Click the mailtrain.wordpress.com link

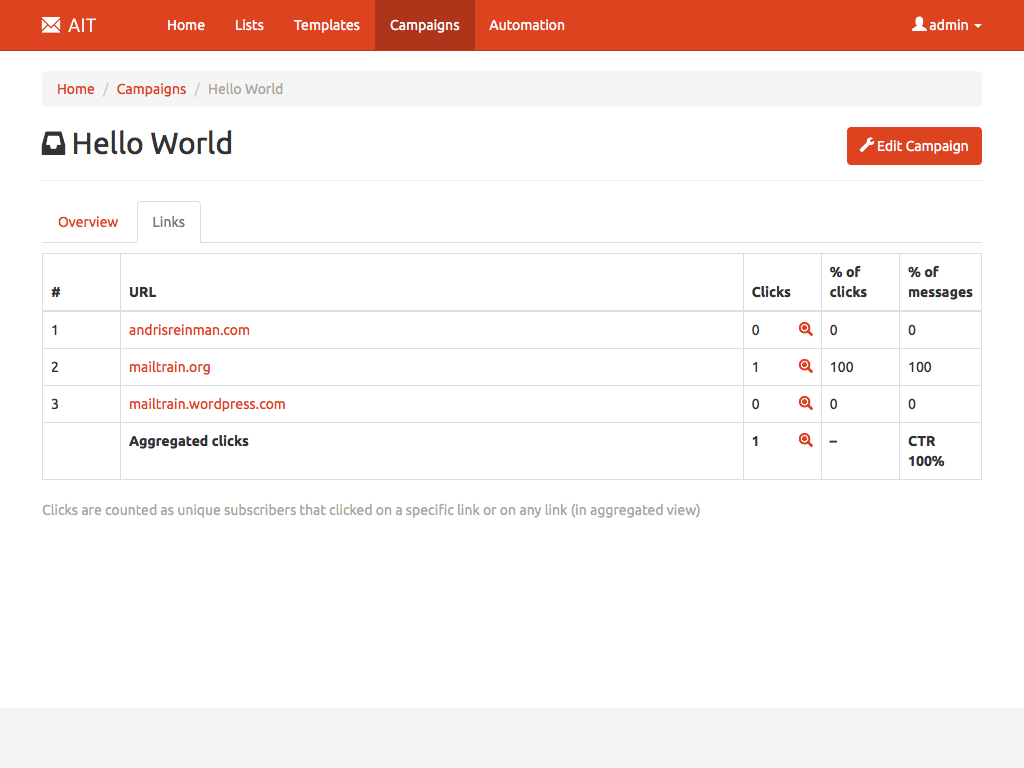coord(207,404)
